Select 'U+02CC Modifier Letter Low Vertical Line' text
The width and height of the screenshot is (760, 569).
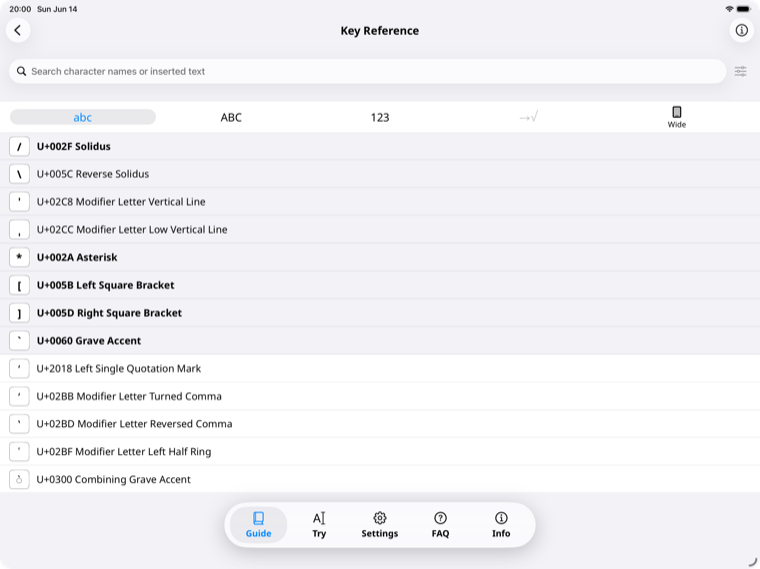132,230
